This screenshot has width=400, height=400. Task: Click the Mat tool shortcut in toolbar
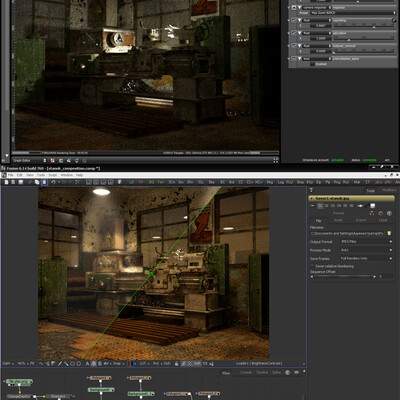click(x=357, y=182)
